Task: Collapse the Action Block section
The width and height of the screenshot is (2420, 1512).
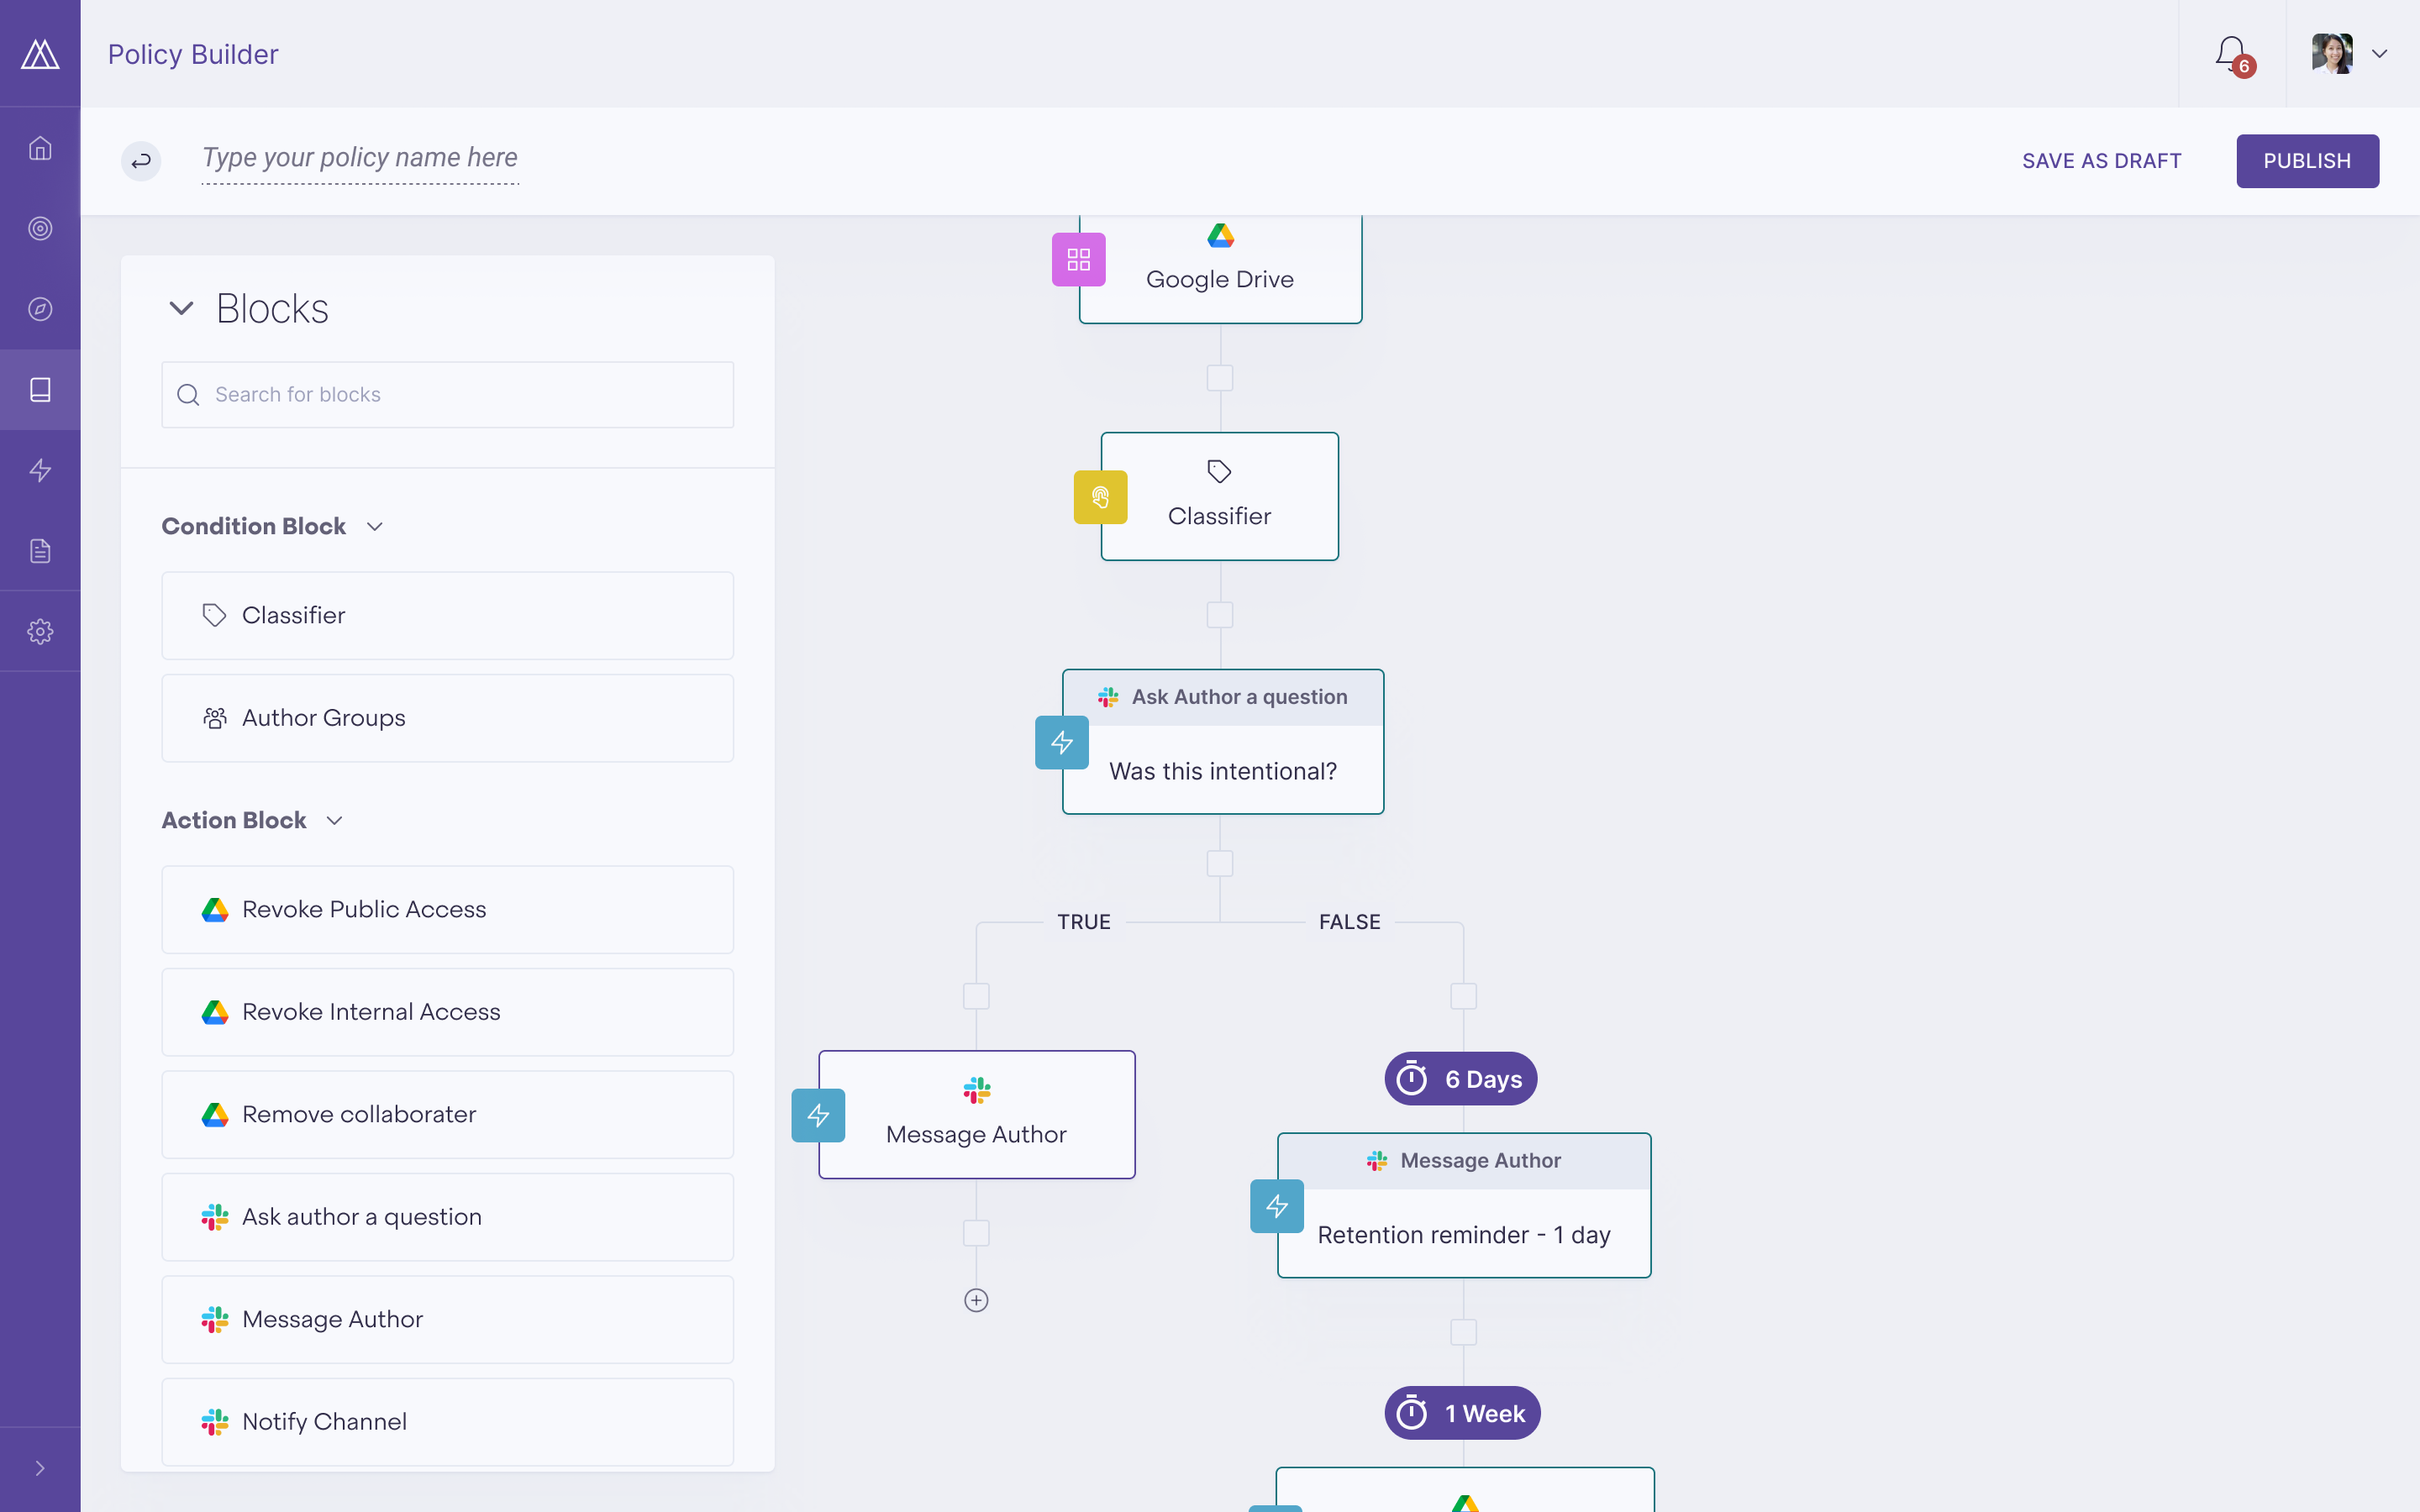Action: 334,819
